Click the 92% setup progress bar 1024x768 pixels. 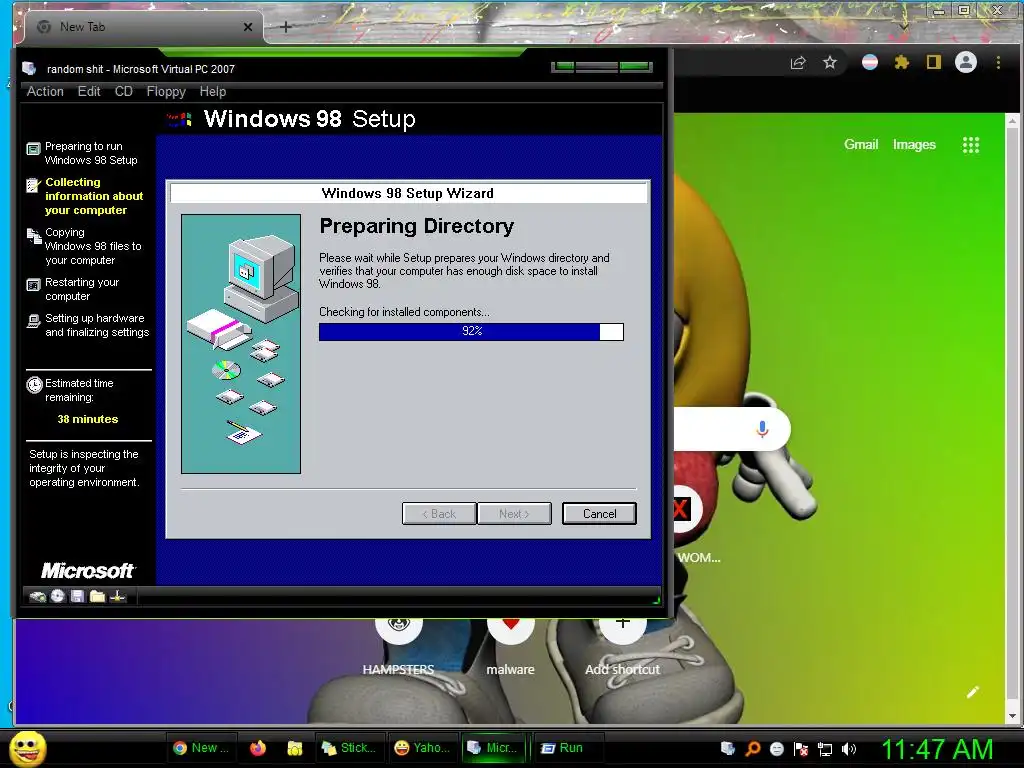[x=471, y=332]
